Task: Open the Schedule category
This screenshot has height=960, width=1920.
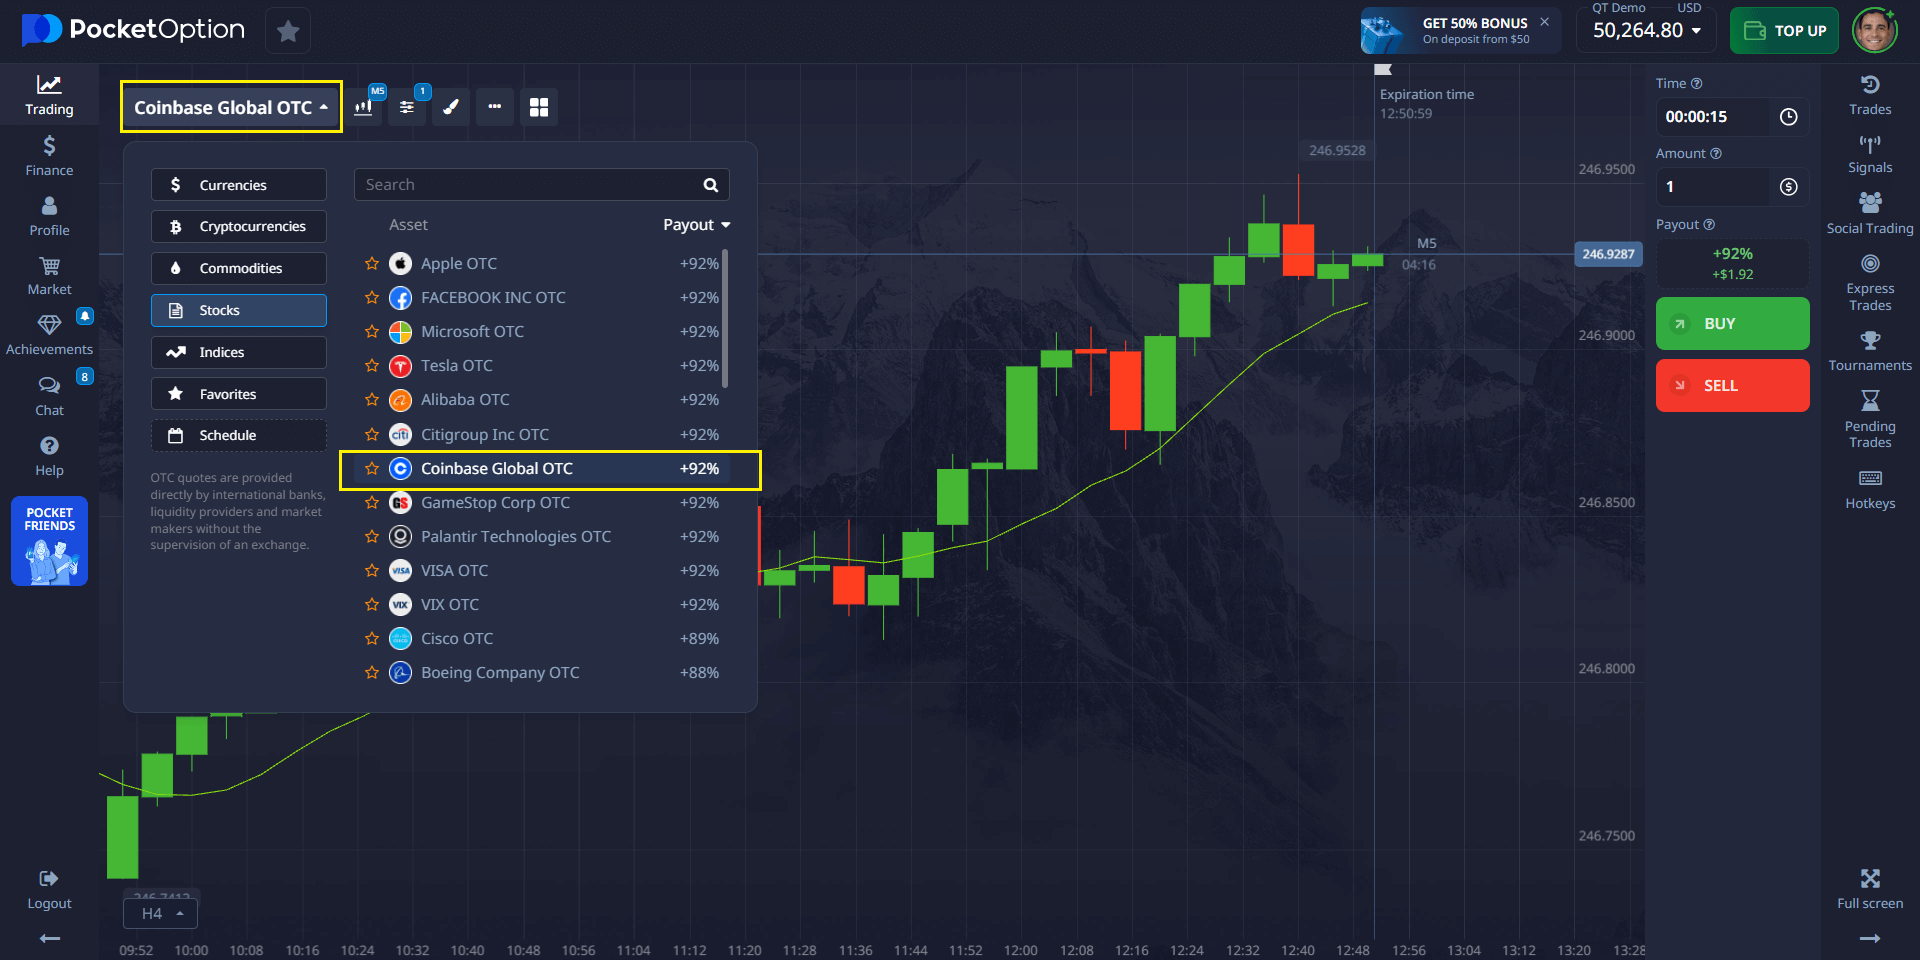Action: (239, 435)
